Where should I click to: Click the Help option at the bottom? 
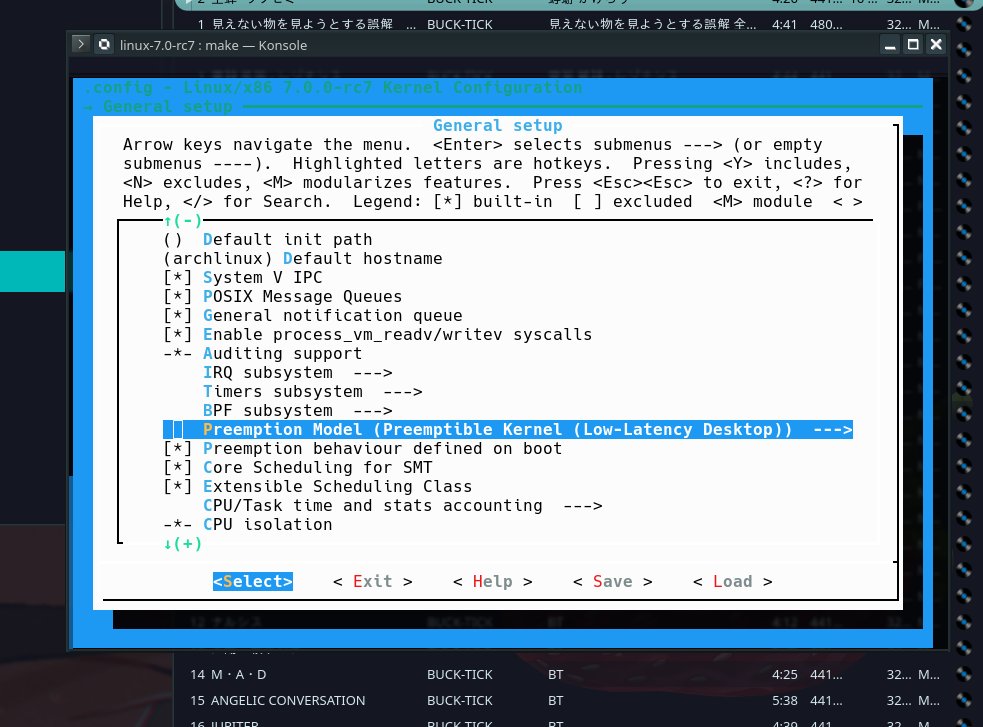click(x=492, y=581)
